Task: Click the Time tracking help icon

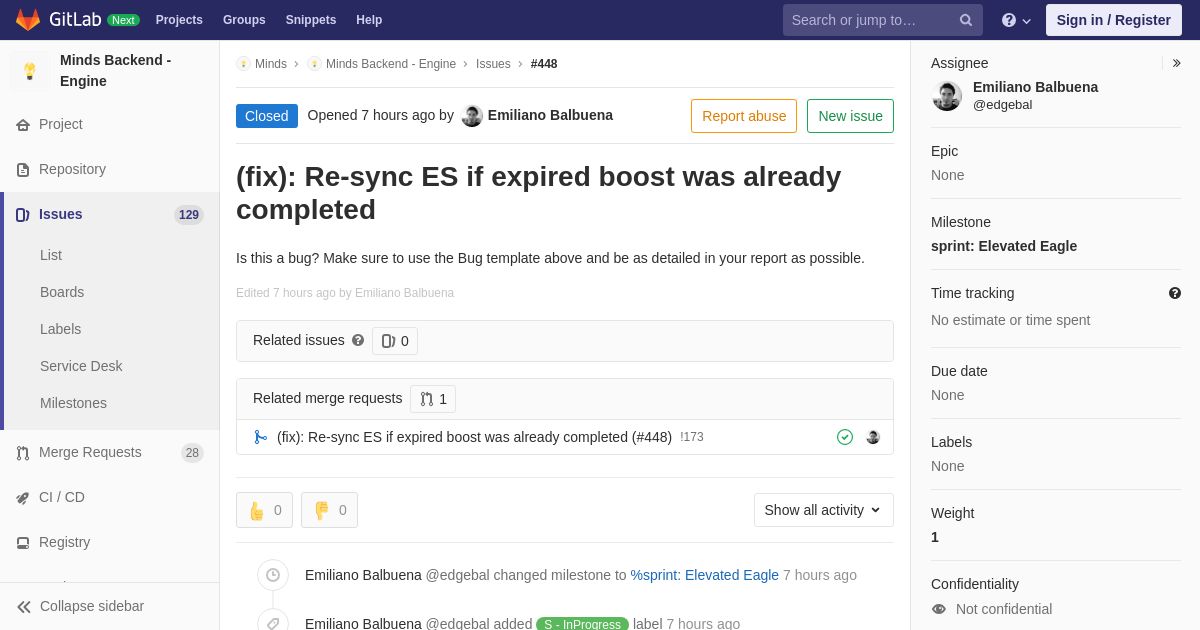Action: click(1175, 293)
